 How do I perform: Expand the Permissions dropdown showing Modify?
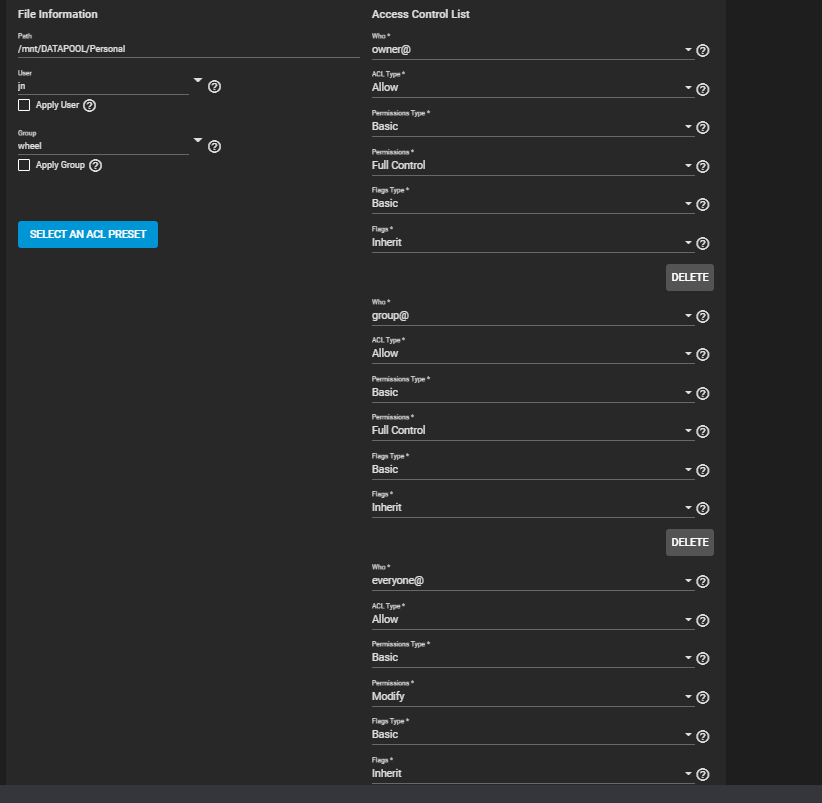[x=533, y=696]
